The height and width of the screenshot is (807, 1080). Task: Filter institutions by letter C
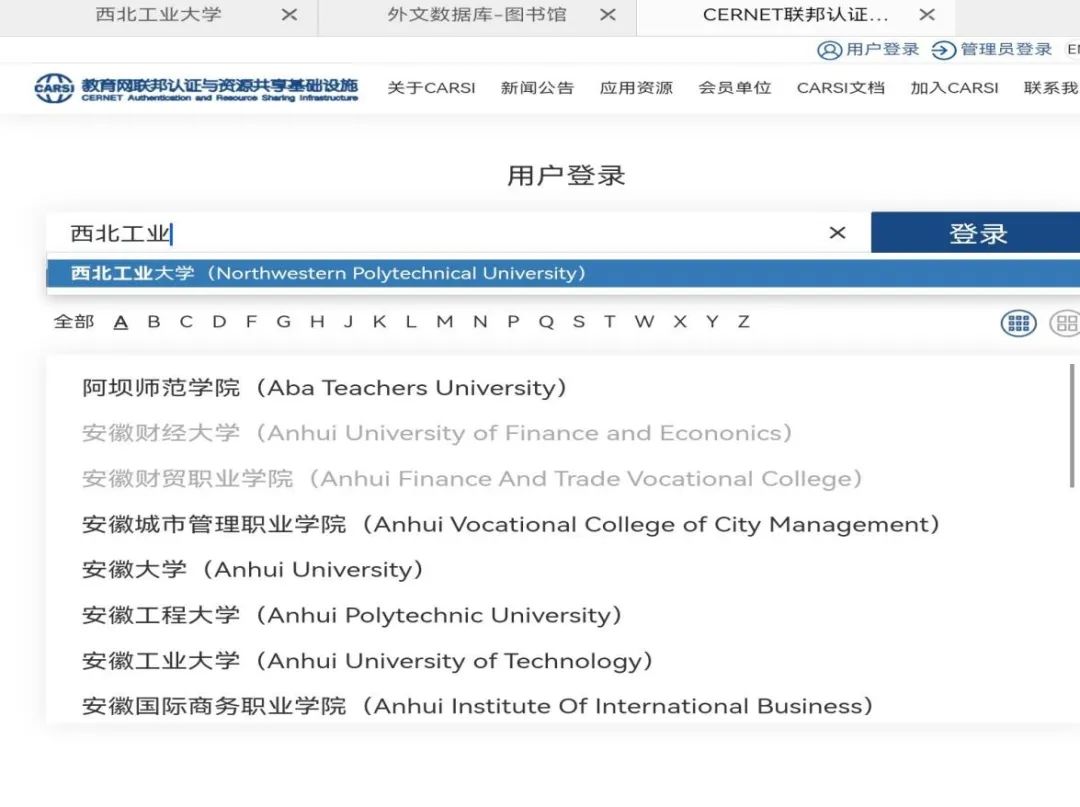pyautogui.click(x=186, y=322)
